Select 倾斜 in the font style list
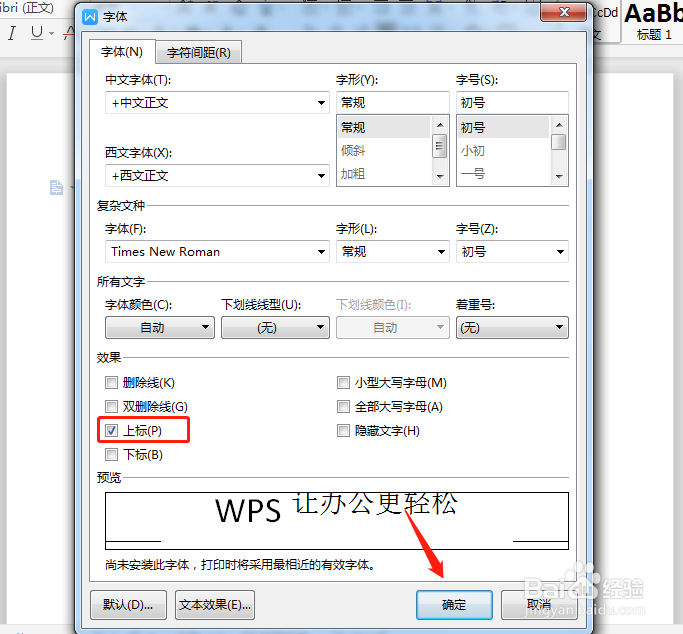The height and width of the screenshot is (634, 683). (x=384, y=151)
